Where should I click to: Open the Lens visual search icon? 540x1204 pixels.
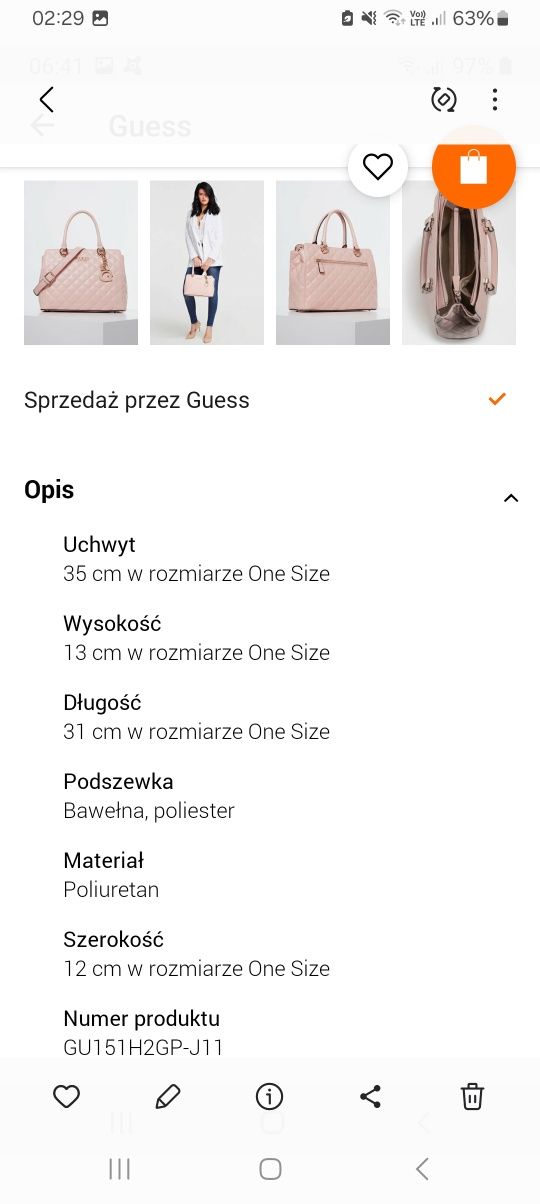(x=443, y=99)
